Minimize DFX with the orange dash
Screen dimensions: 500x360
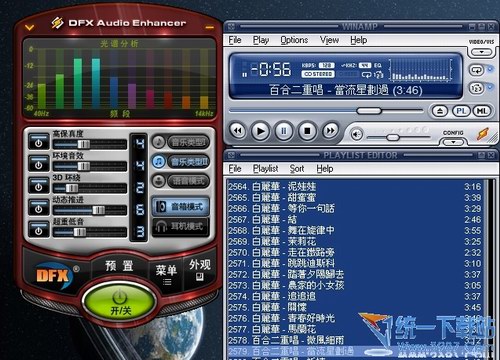coord(210,27)
